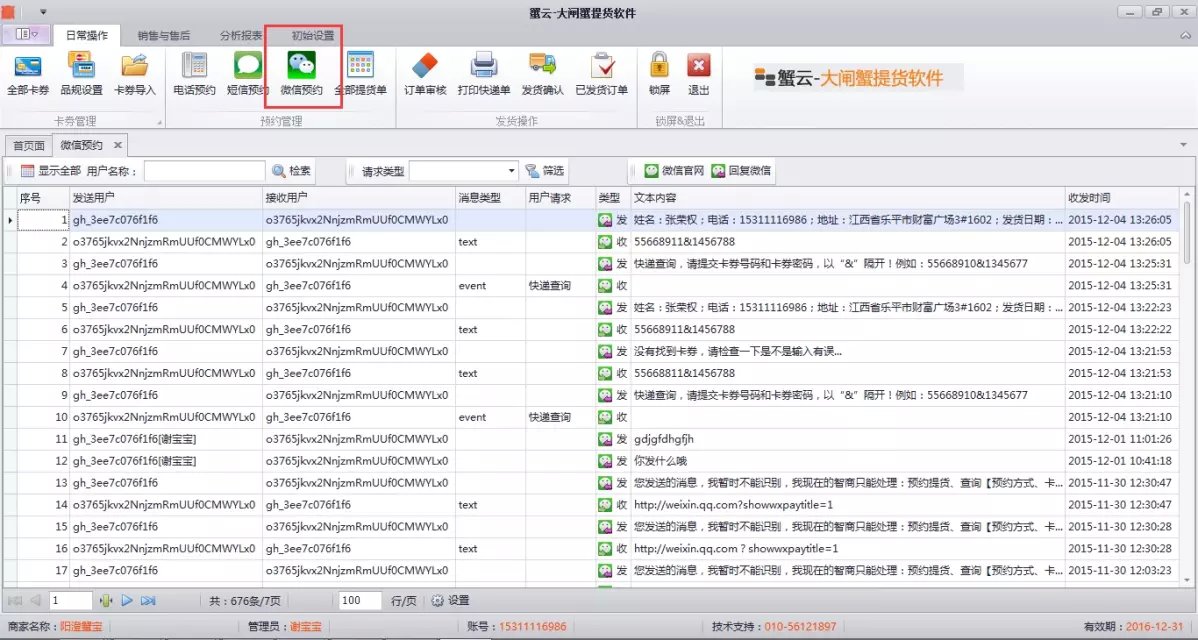The width and height of the screenshot is (1198, 640).
Task: Click 发货确认 shipment confirm icon
Action: (x=542, y=74)
